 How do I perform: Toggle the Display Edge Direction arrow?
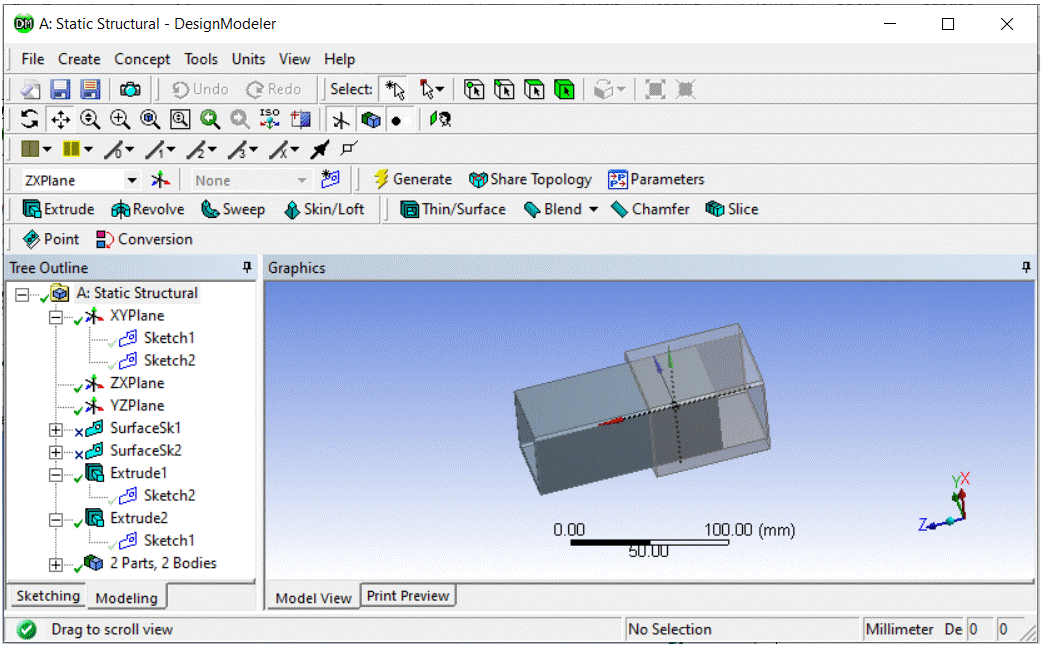coord(320,149)
